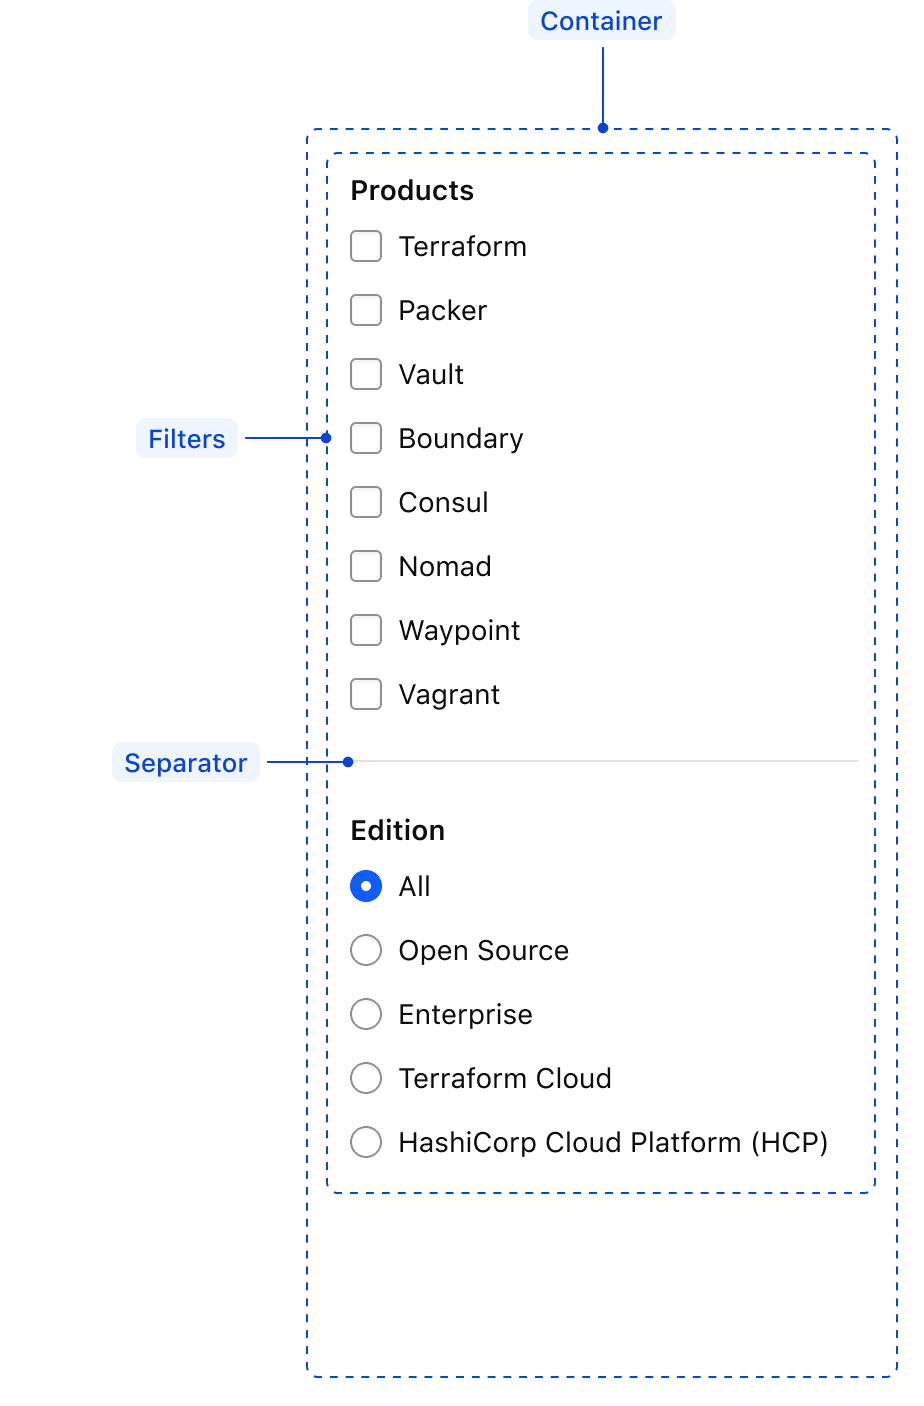Viewport: 924px width, 1406px height.
Task: Click the Separator annotation label
Action: click(x=185, y=762)
